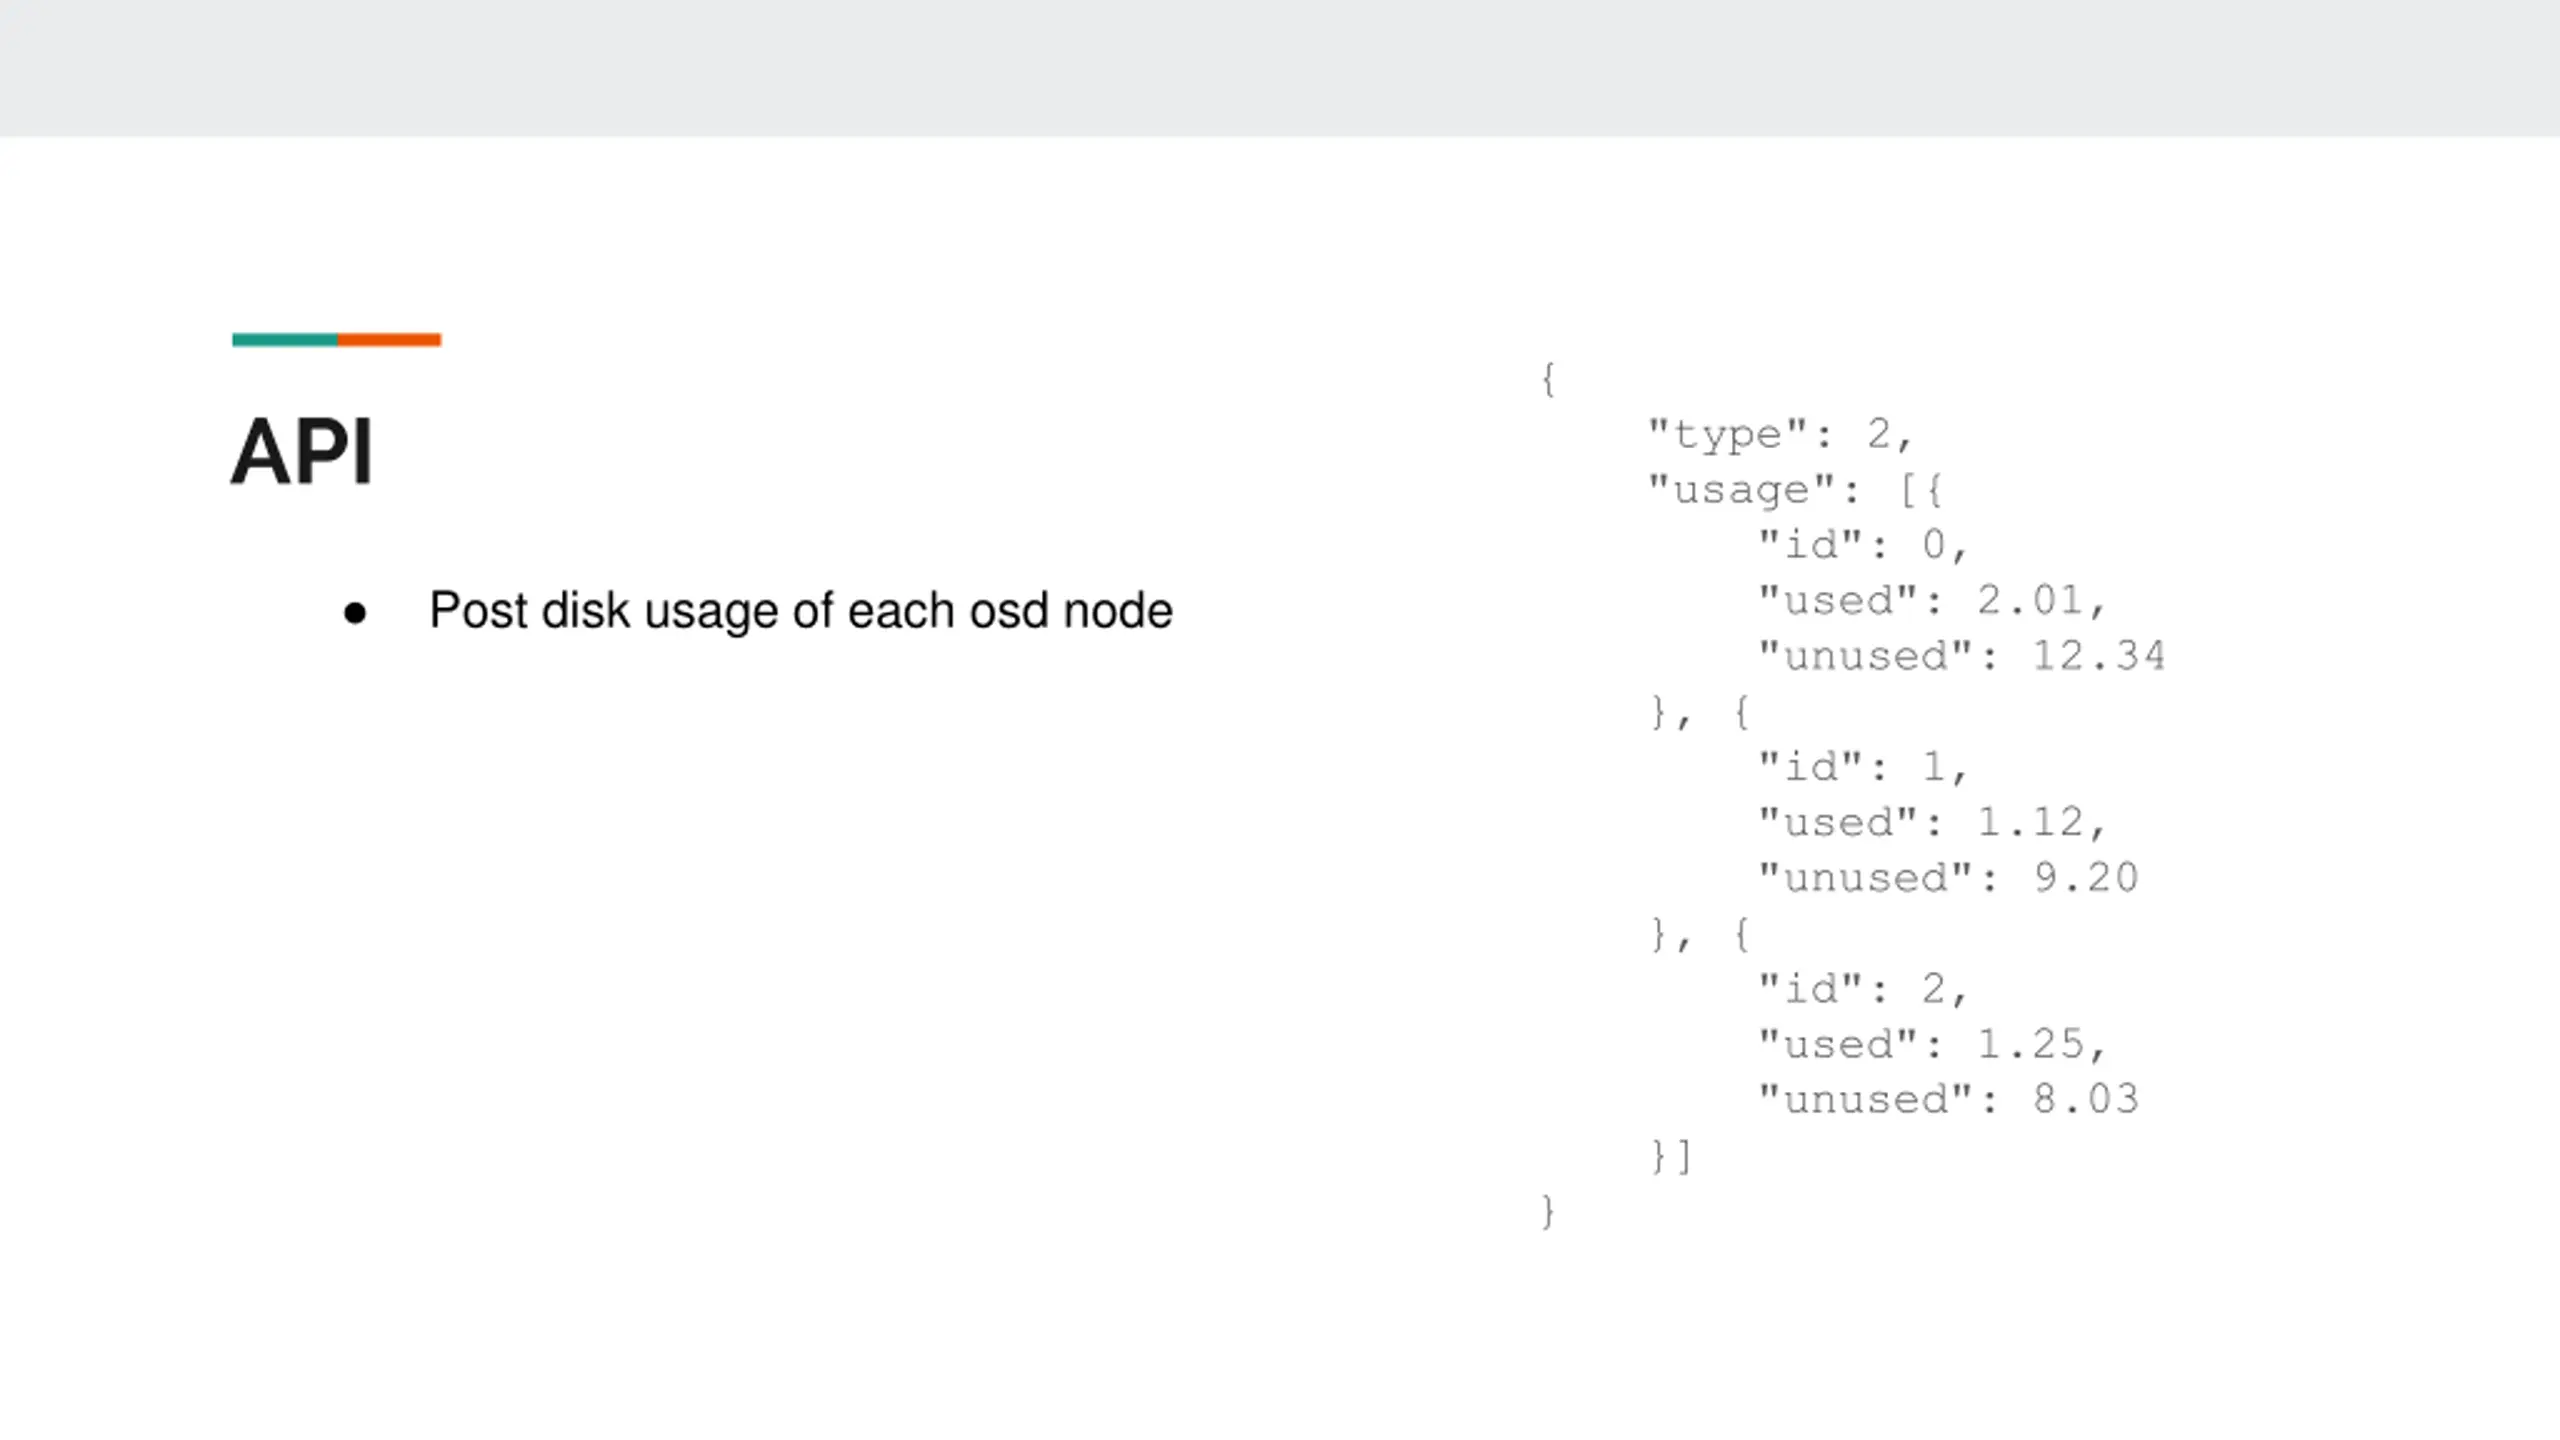Click the "used": 1.25 line
Image resolution: width=2560 pixels, height=1440 pixels.
(1932, 1044)
